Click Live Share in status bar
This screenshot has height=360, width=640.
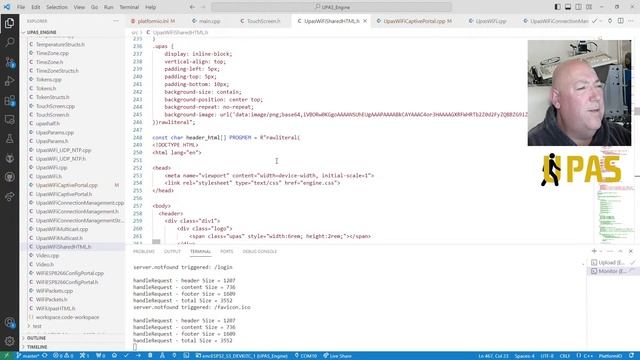[337, 356]
